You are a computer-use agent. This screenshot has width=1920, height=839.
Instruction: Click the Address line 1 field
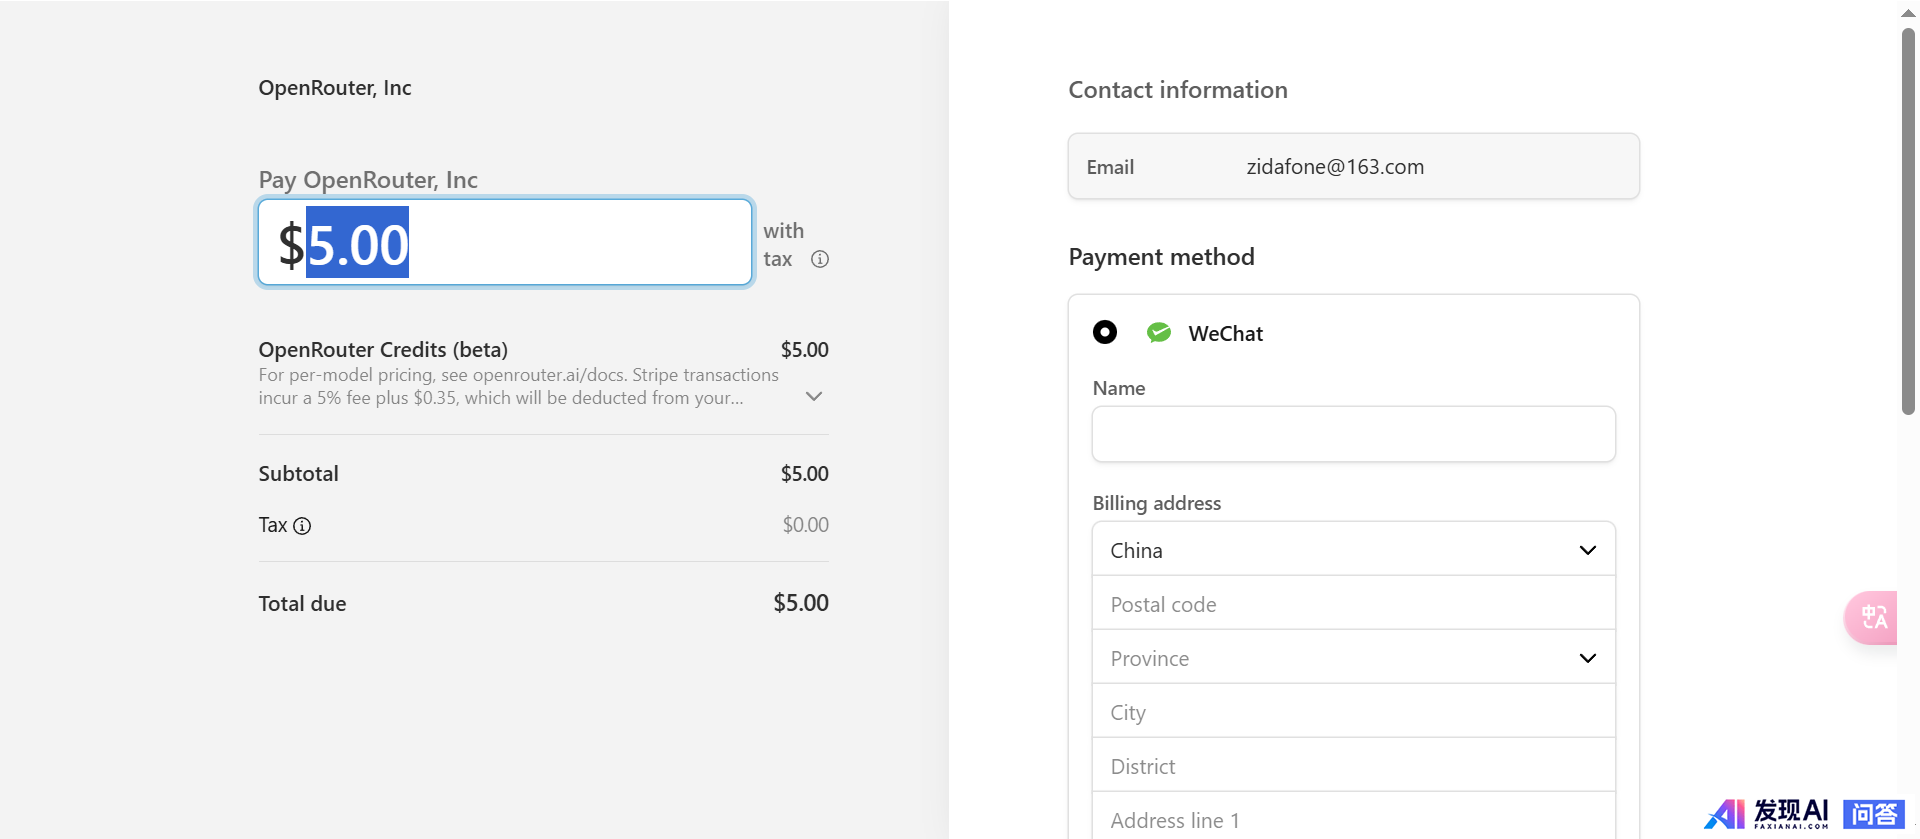click(1354, 817)
